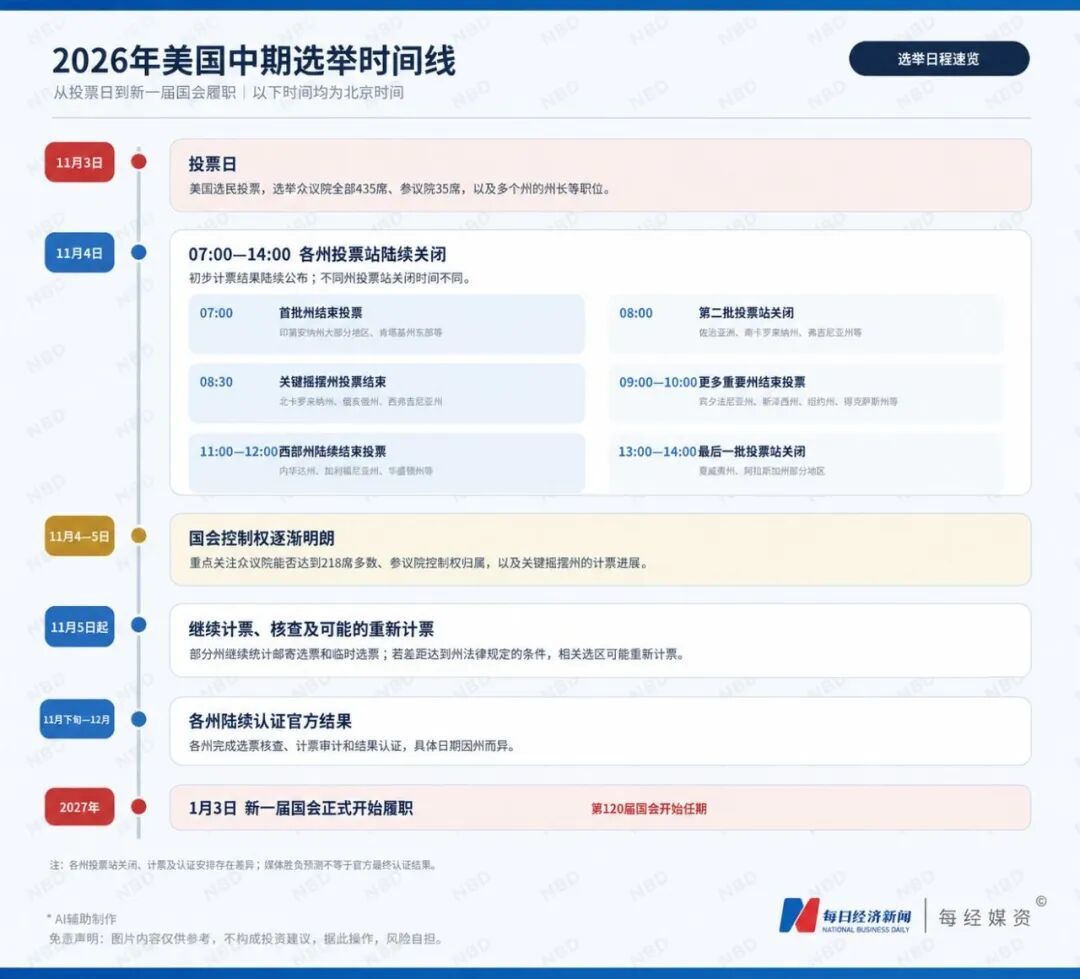The height and width of the screenshot is (979, 1080).
Task: Choose the 11月5日起 date badge
Action: point(79,627)
